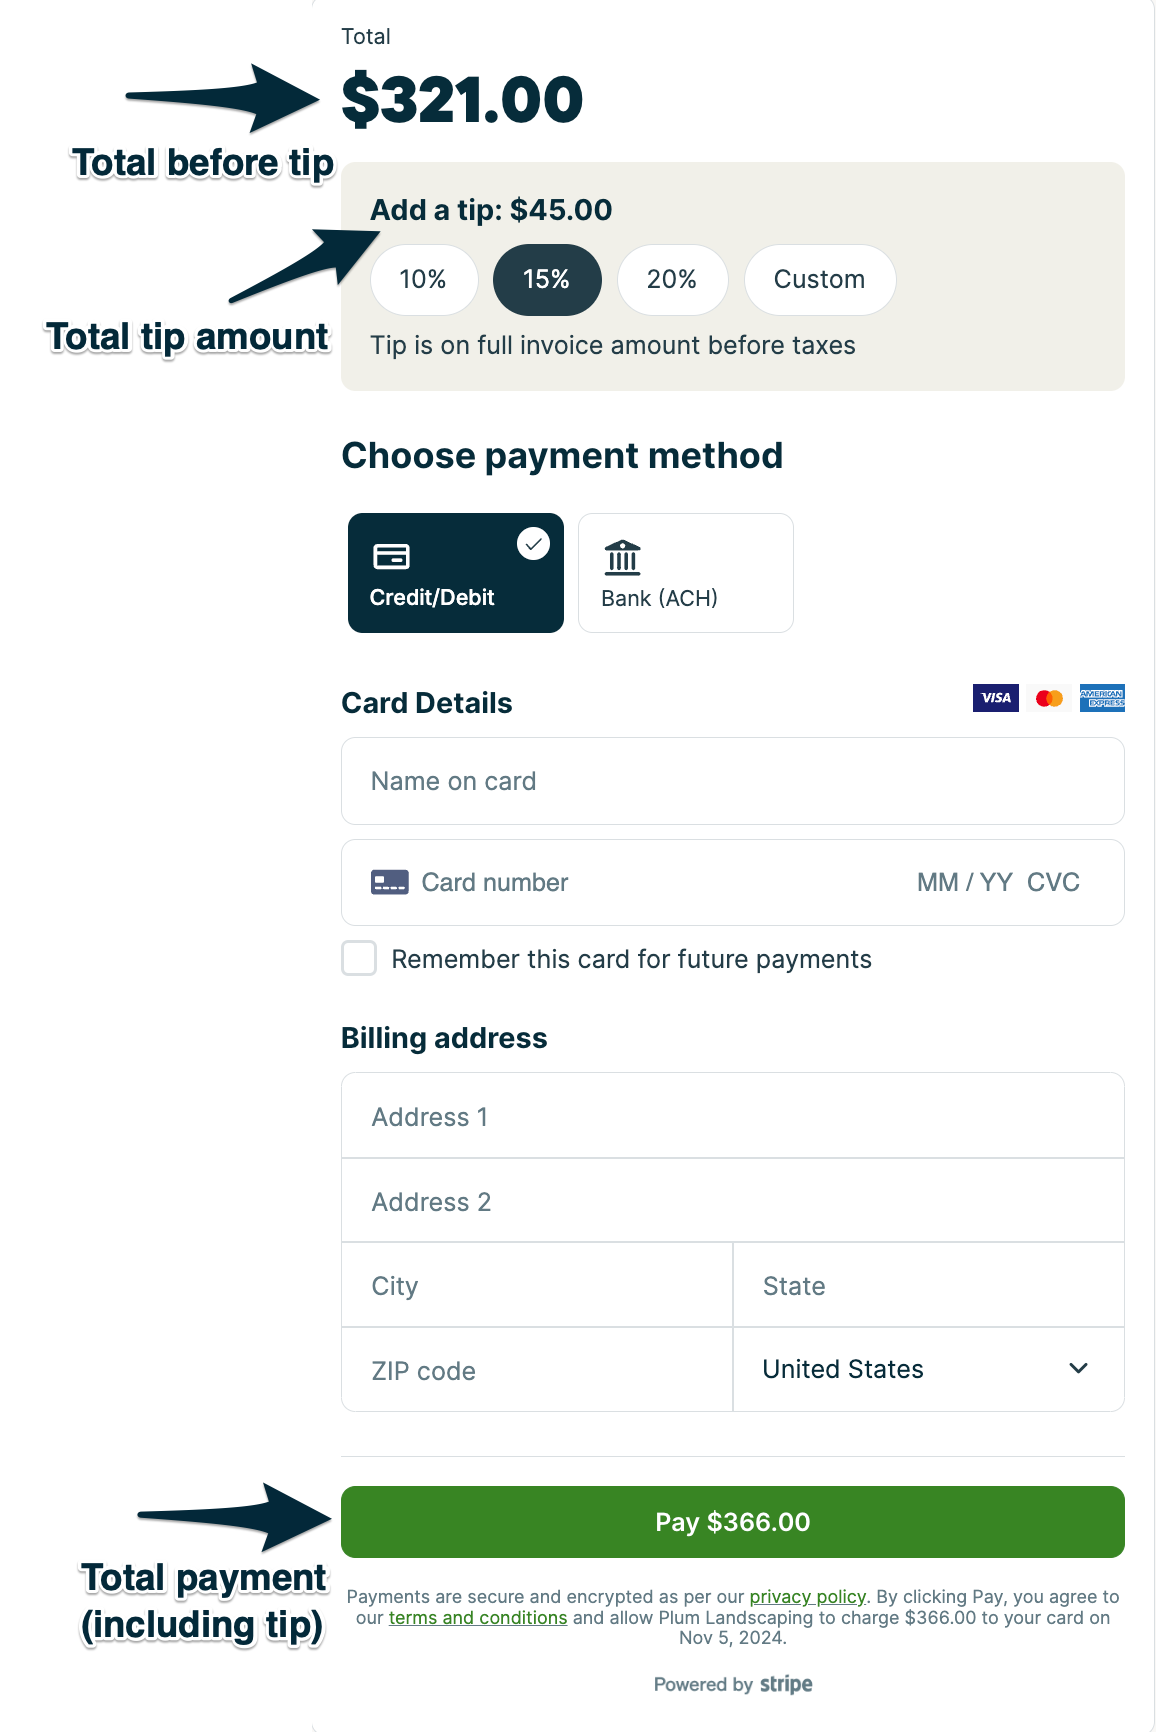Click the Visa card logo
The width and height of the screenshot is (1156, 1732).
(x=995, y=698)
